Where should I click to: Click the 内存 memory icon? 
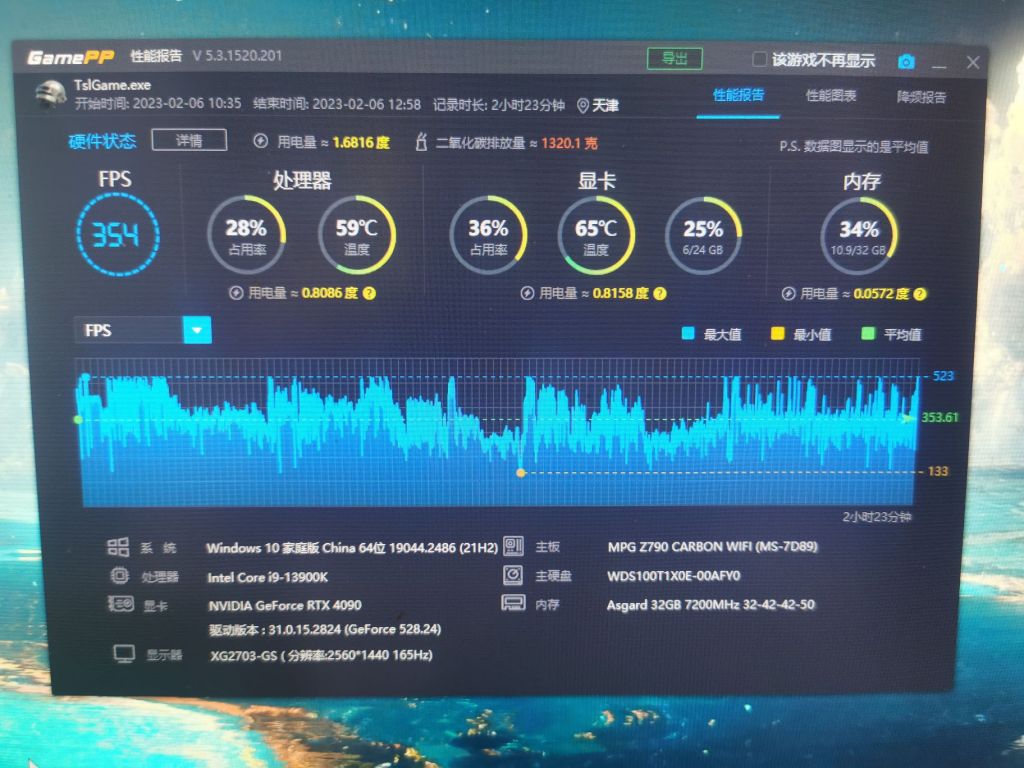513,604
